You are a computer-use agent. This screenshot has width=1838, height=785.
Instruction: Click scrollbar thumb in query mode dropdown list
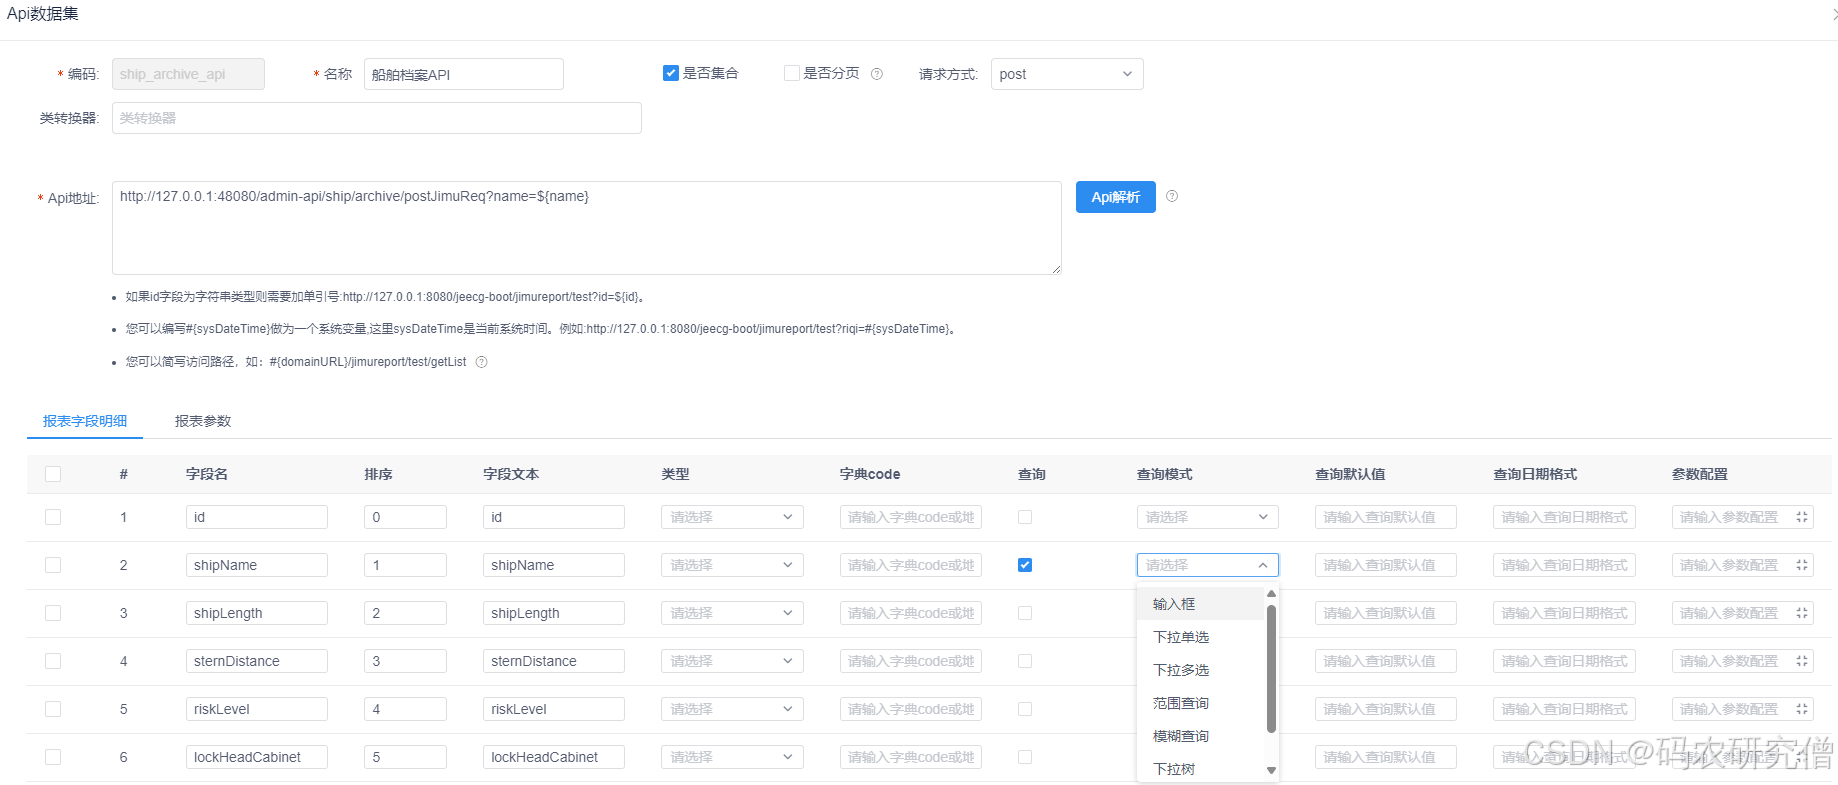tap(1272, 668)
